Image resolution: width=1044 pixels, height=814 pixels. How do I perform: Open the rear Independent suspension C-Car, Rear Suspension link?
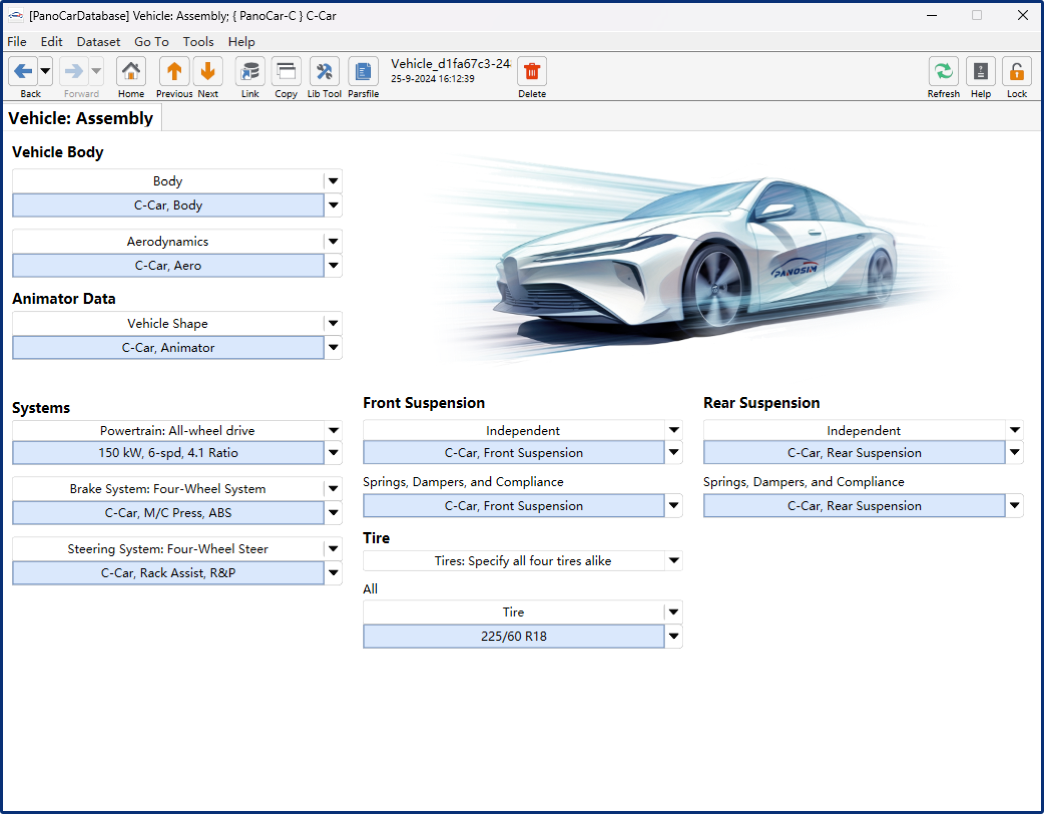(x=854, y=453)
